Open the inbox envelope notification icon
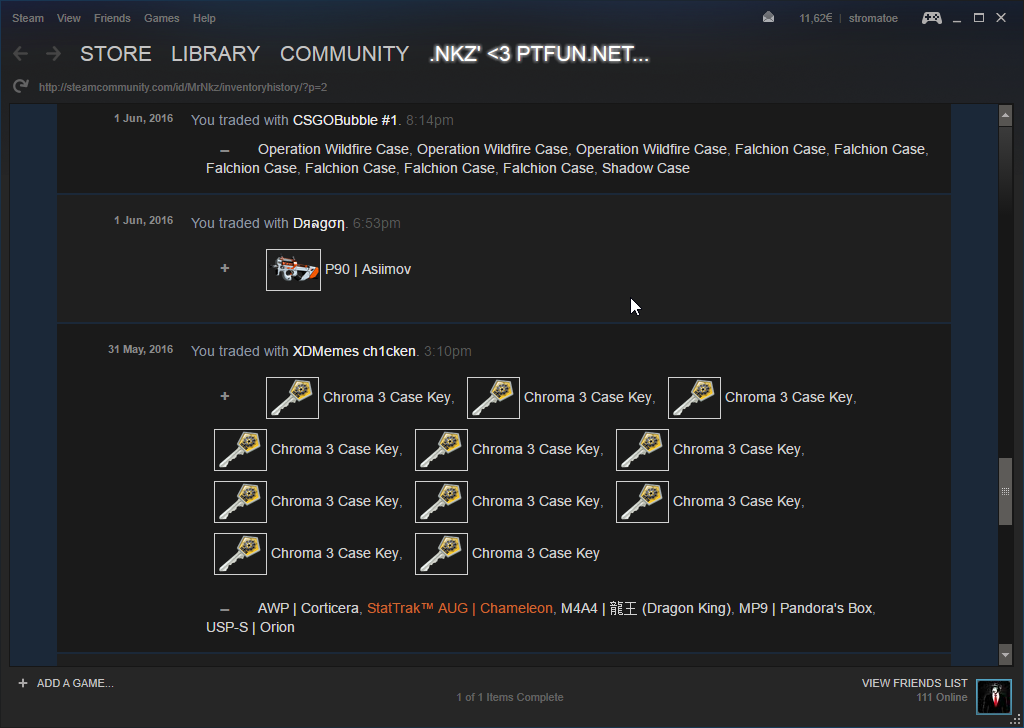 (x=768, y=18)
